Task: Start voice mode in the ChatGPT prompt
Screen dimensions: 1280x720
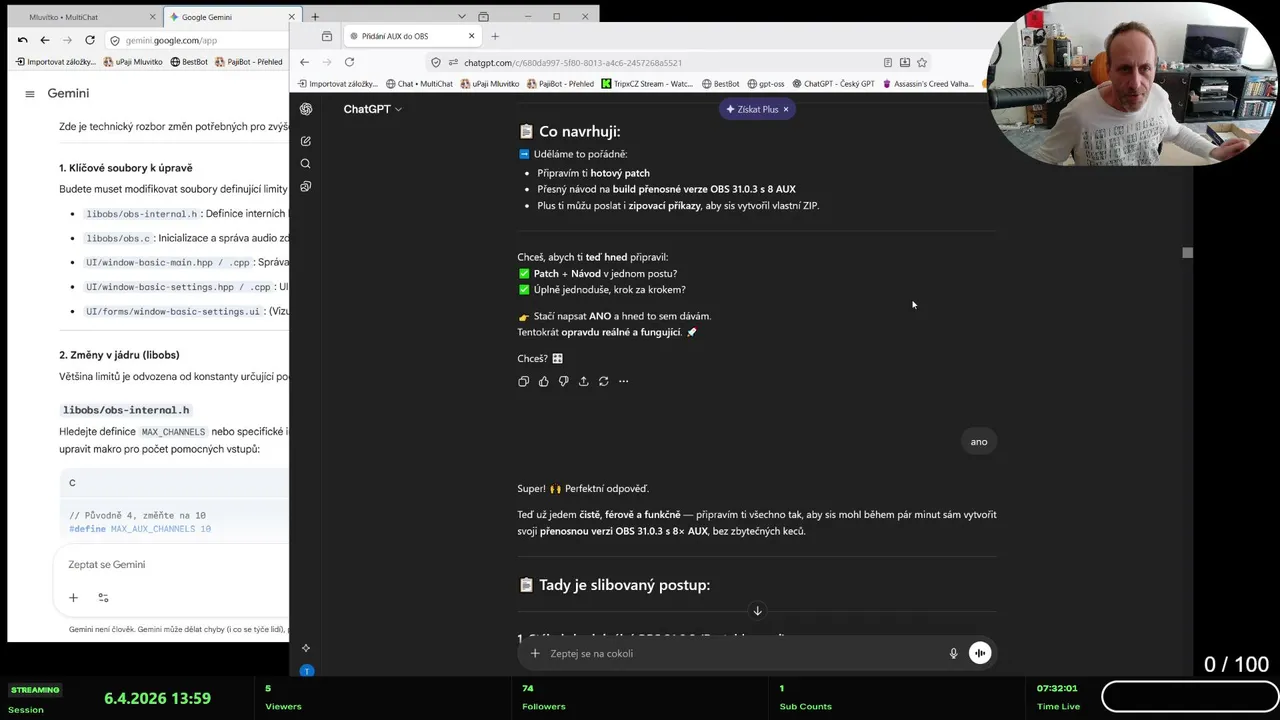Action: click(980, 653)
